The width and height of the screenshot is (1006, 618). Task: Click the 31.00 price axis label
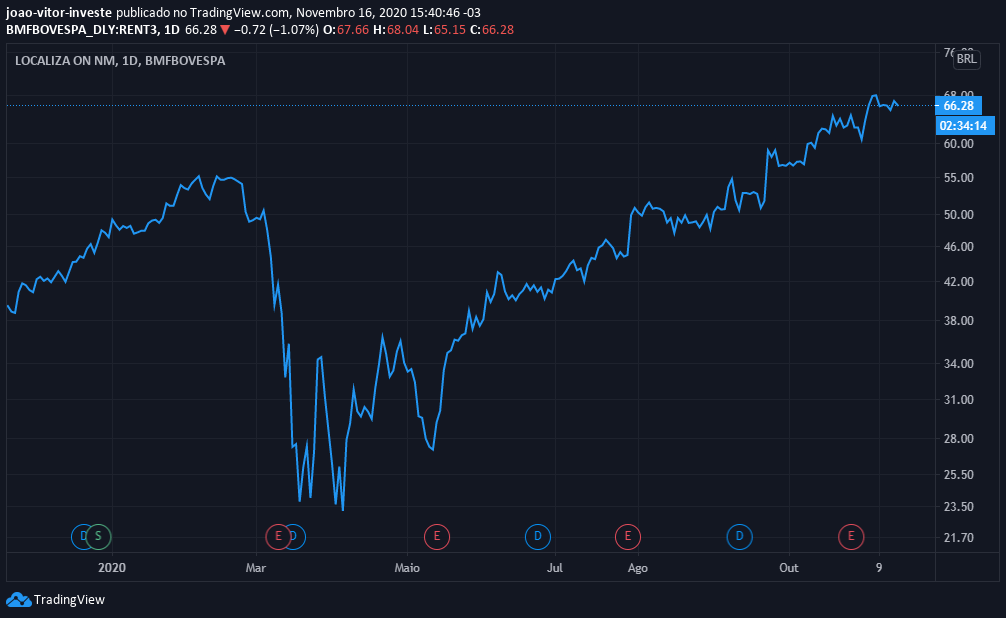pyautogui.click(x=959, y=399)
